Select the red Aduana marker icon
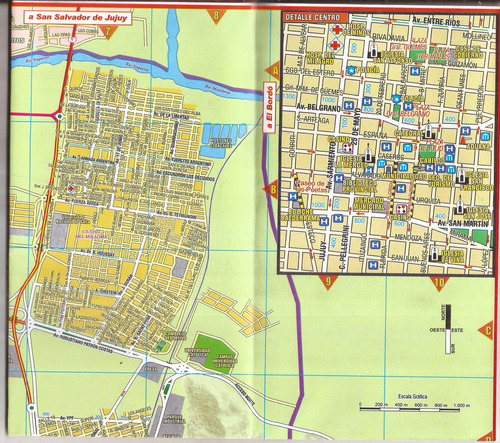The width and height of the screenshot is (500, 443). [x=463, y=140]
